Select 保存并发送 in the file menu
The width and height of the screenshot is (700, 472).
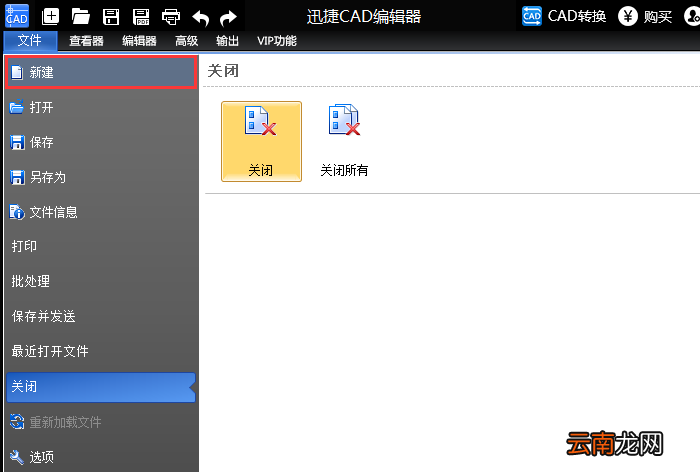[x=101, y=316]
